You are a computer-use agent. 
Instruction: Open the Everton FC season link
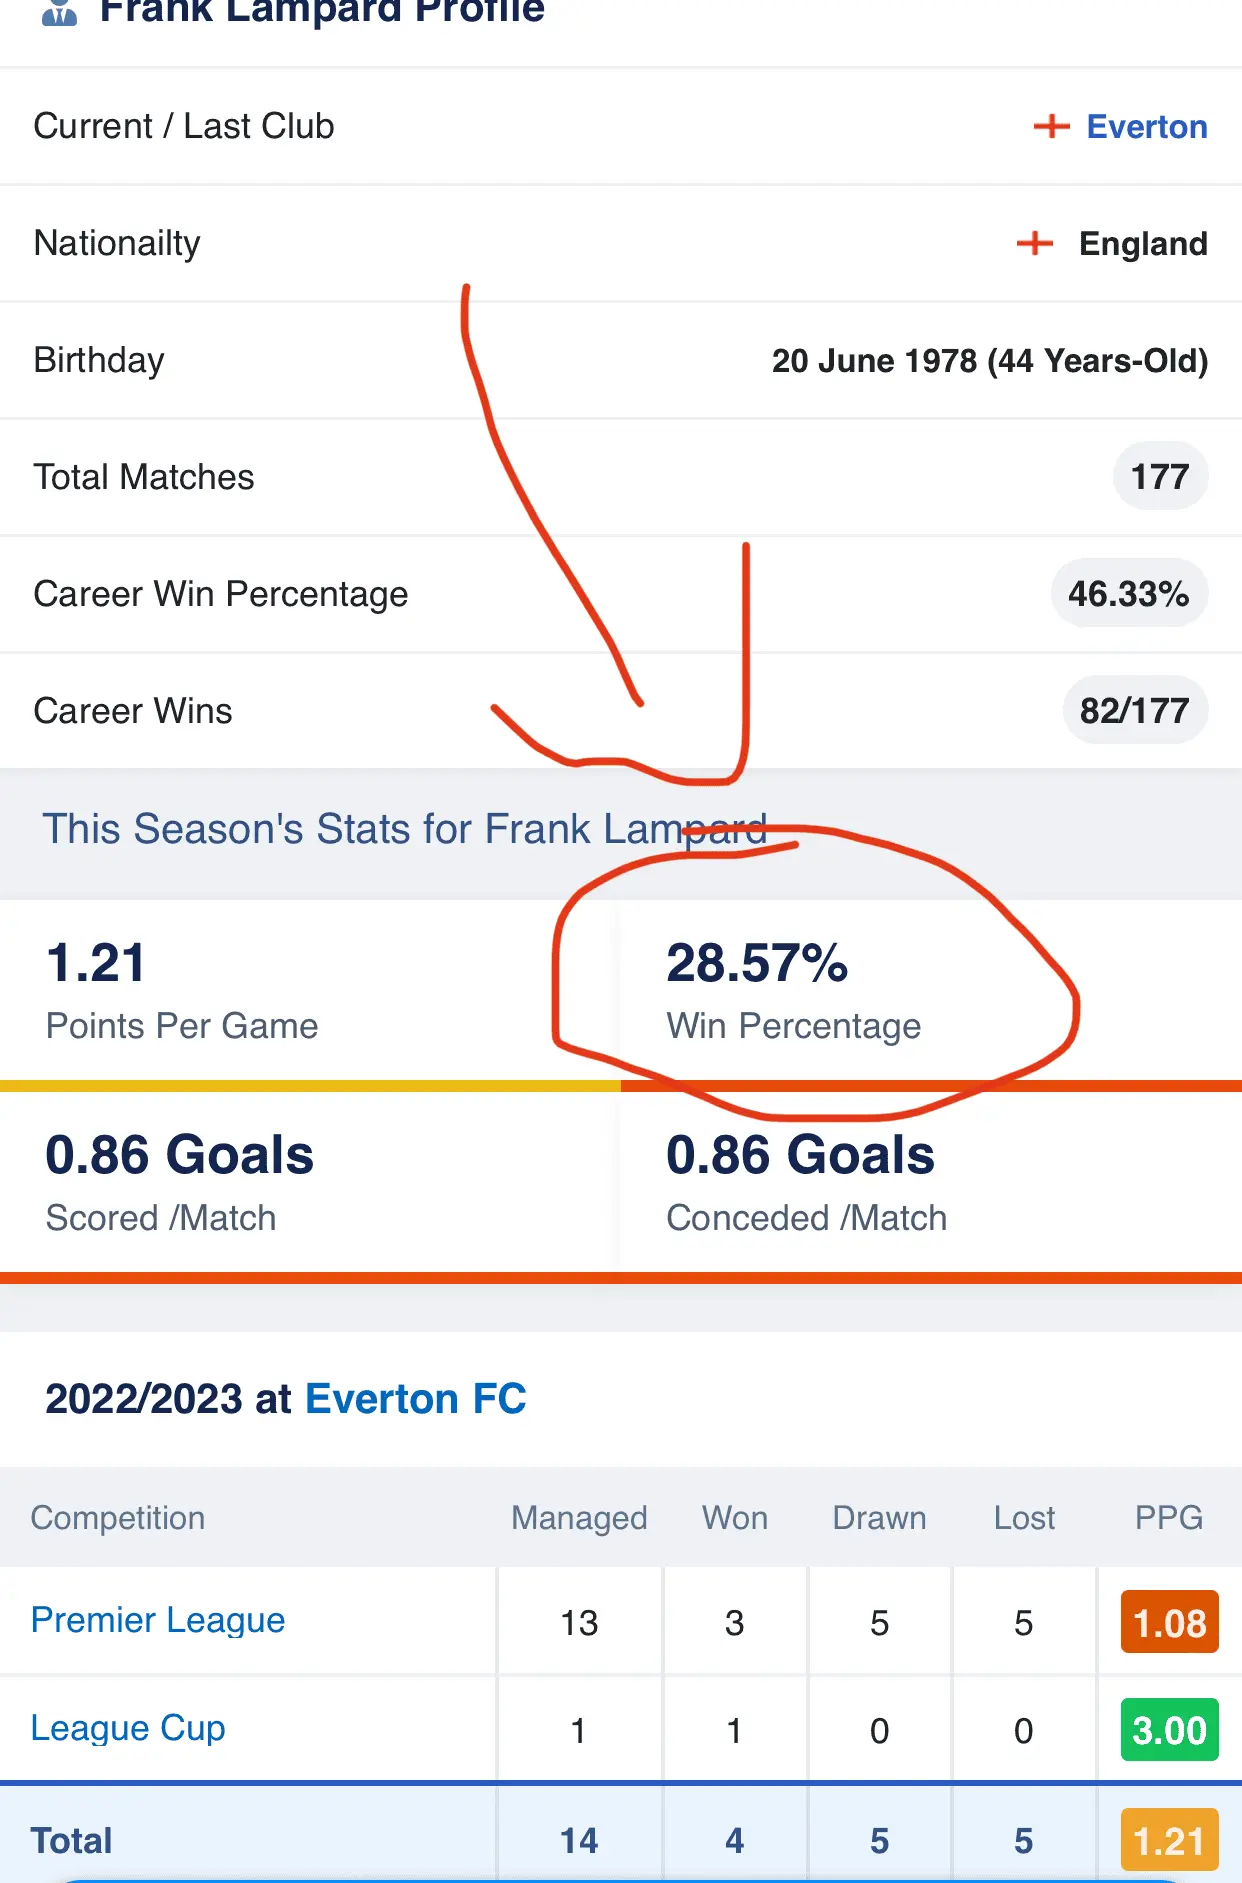pos(415,1399)
